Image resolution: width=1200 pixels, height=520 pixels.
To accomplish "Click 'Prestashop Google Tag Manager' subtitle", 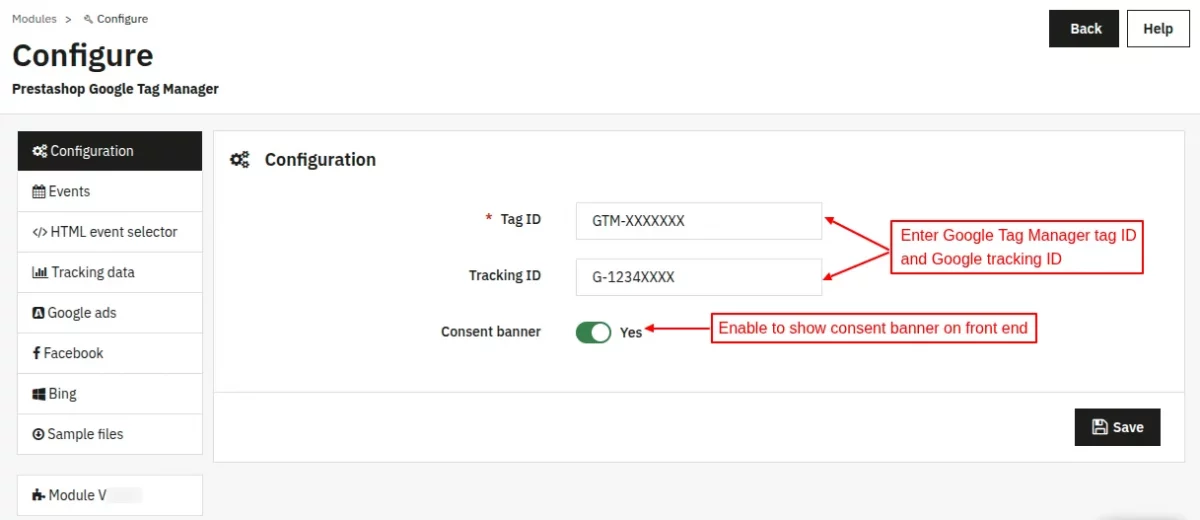I will coord(115,89).
